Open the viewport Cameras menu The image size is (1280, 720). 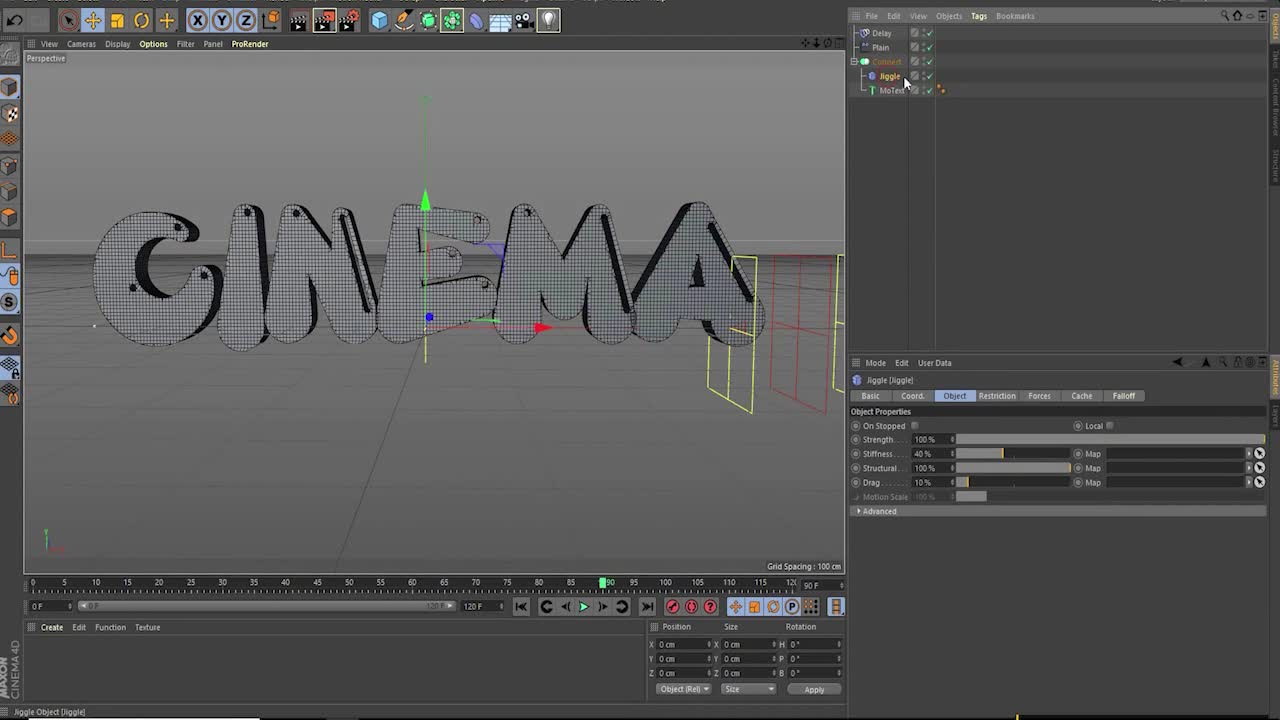point(81,44)
